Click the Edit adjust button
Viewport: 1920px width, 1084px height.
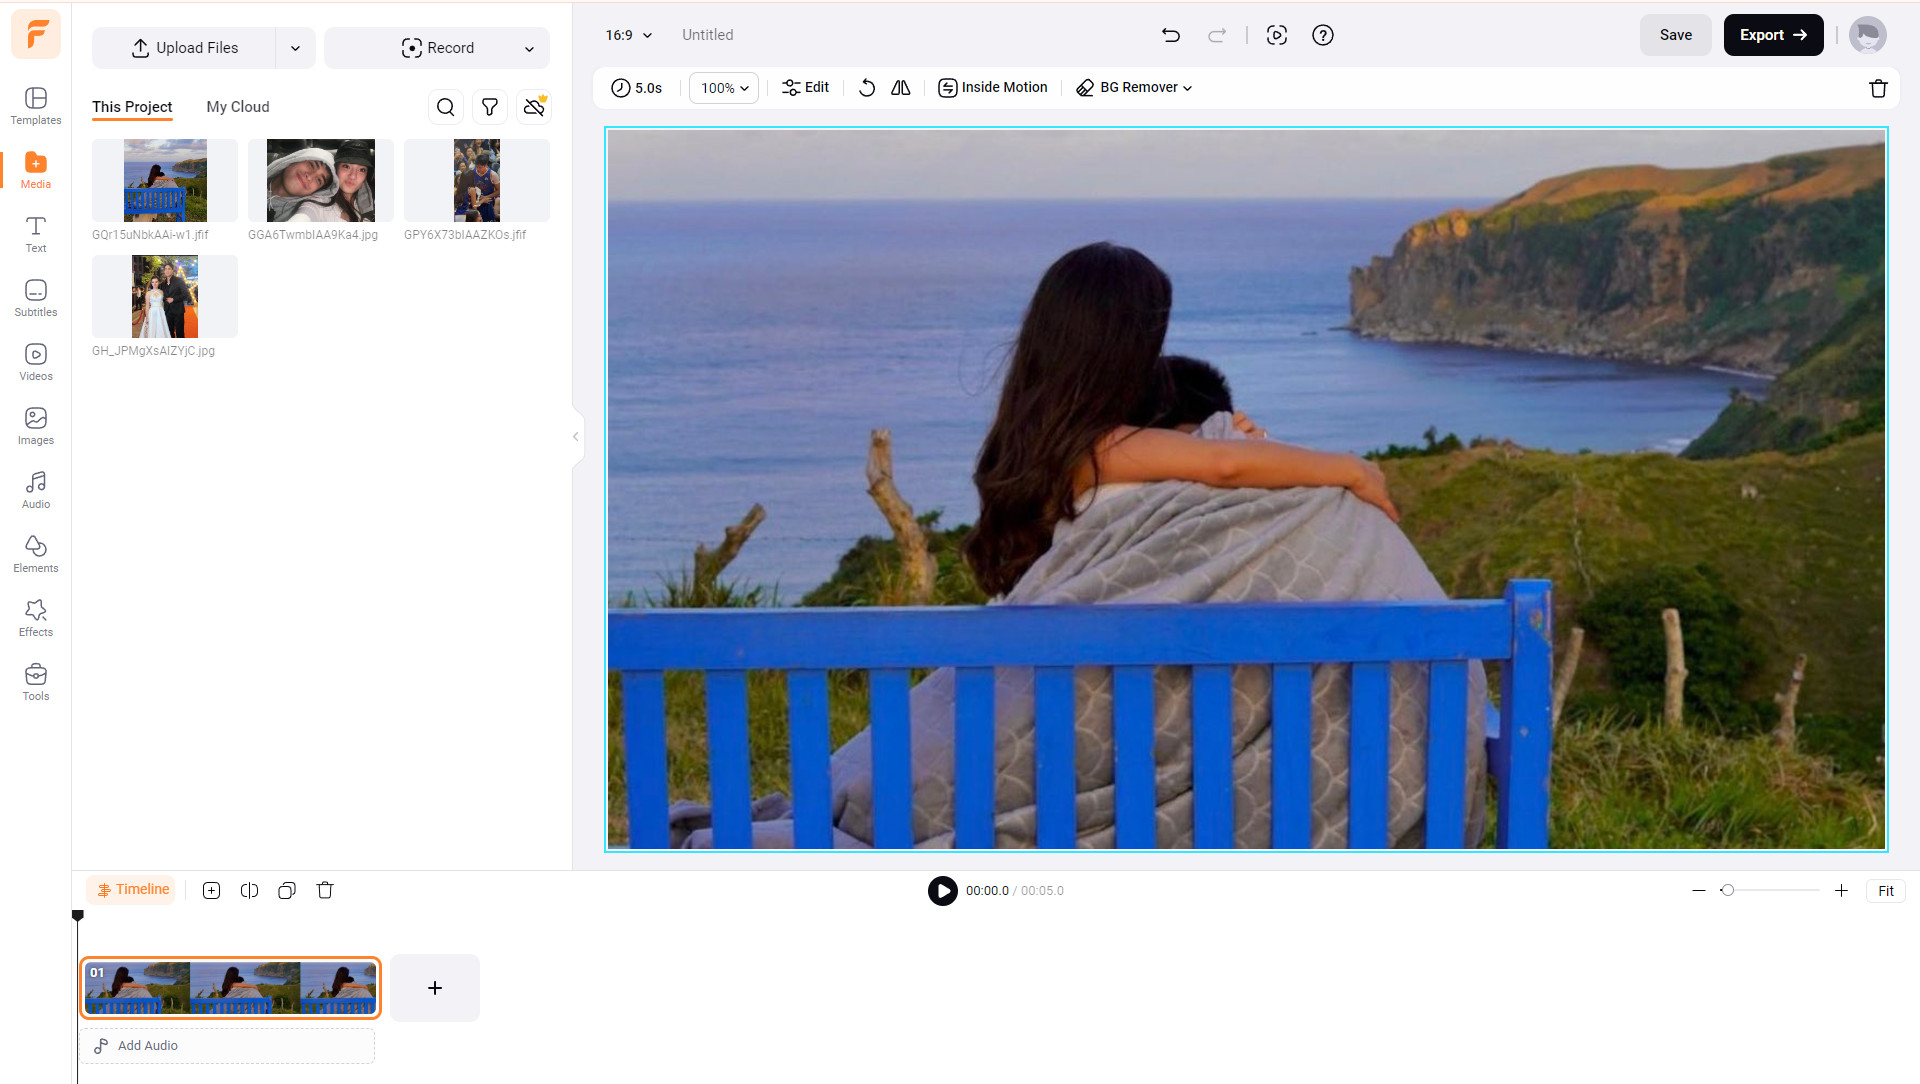(x=806, y=88)
